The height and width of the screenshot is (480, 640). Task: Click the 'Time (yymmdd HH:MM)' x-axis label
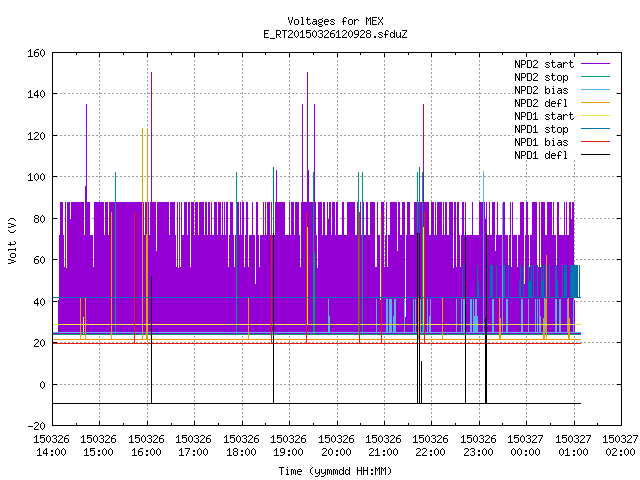click(335, 471)
